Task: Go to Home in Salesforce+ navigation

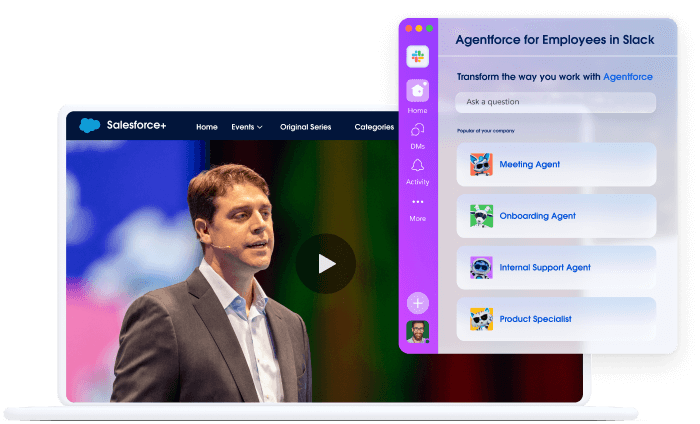Action: pos(207,127)
